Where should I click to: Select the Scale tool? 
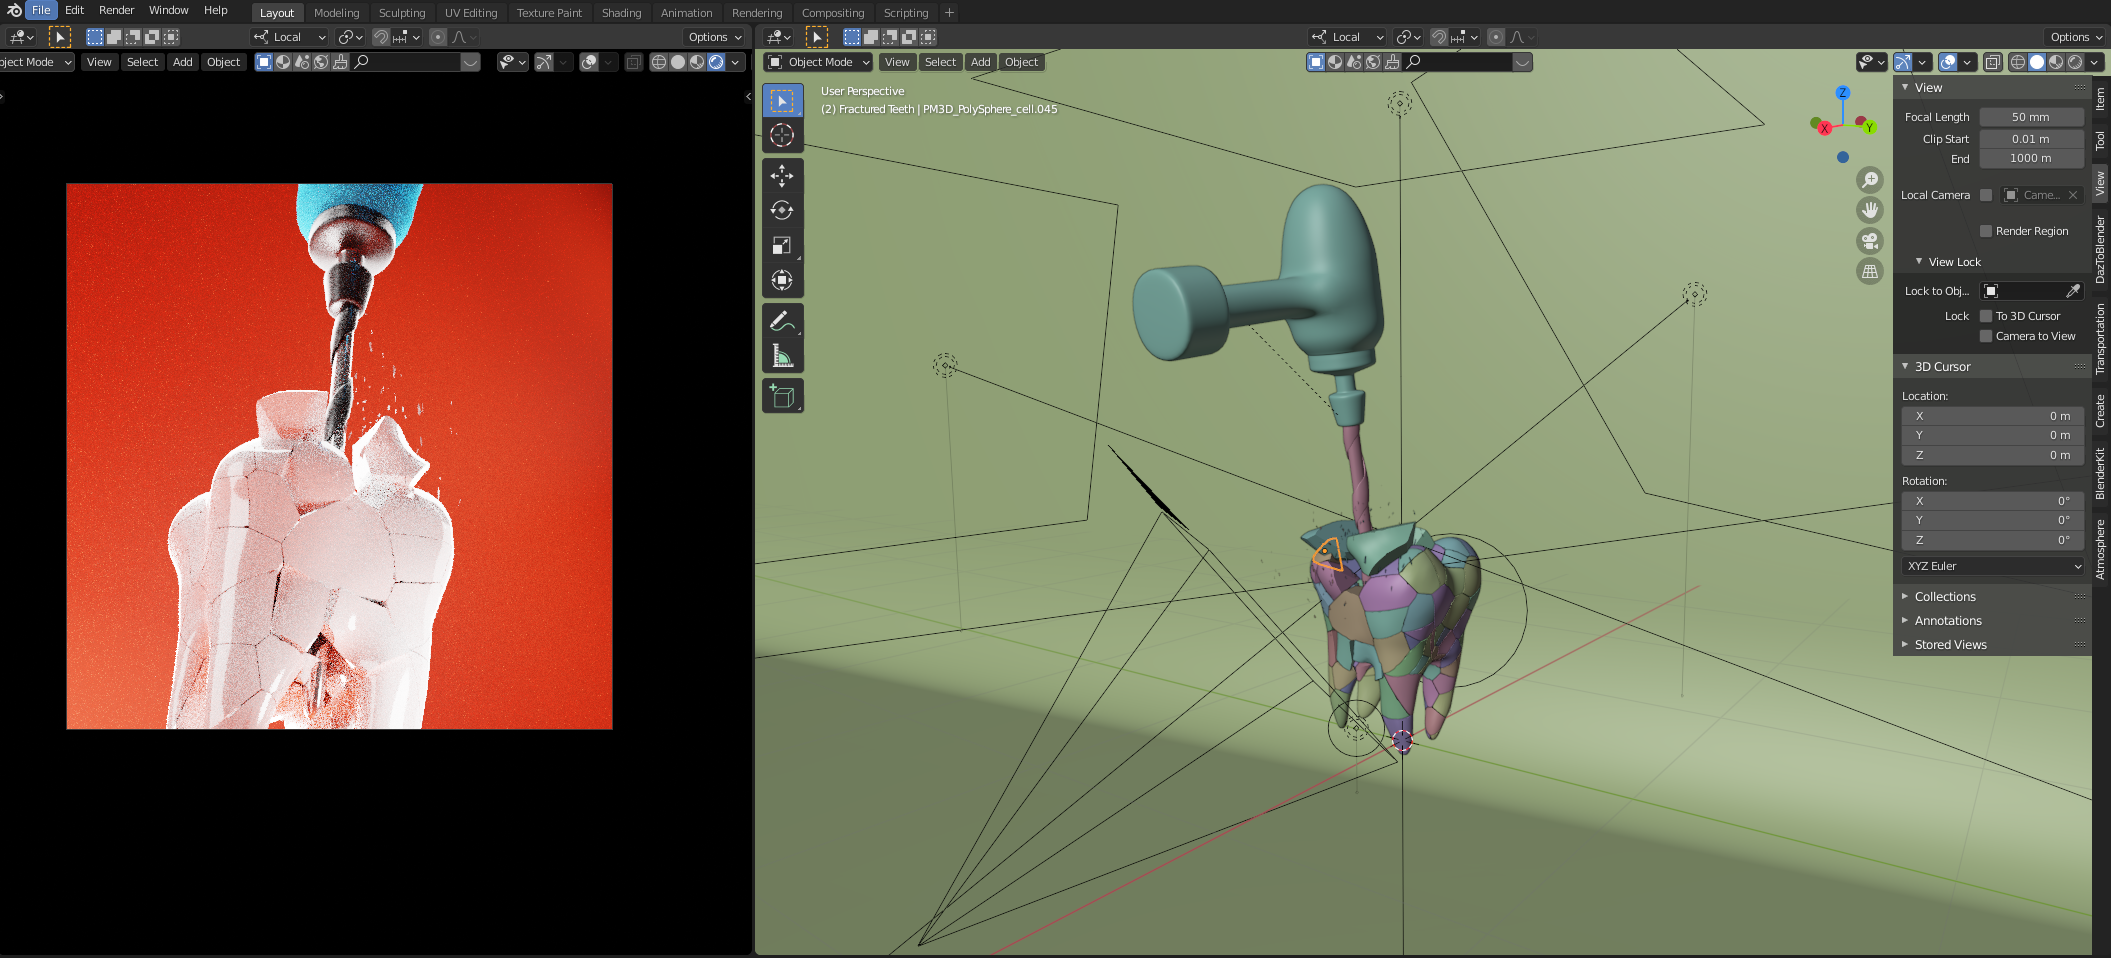point(782,246)
